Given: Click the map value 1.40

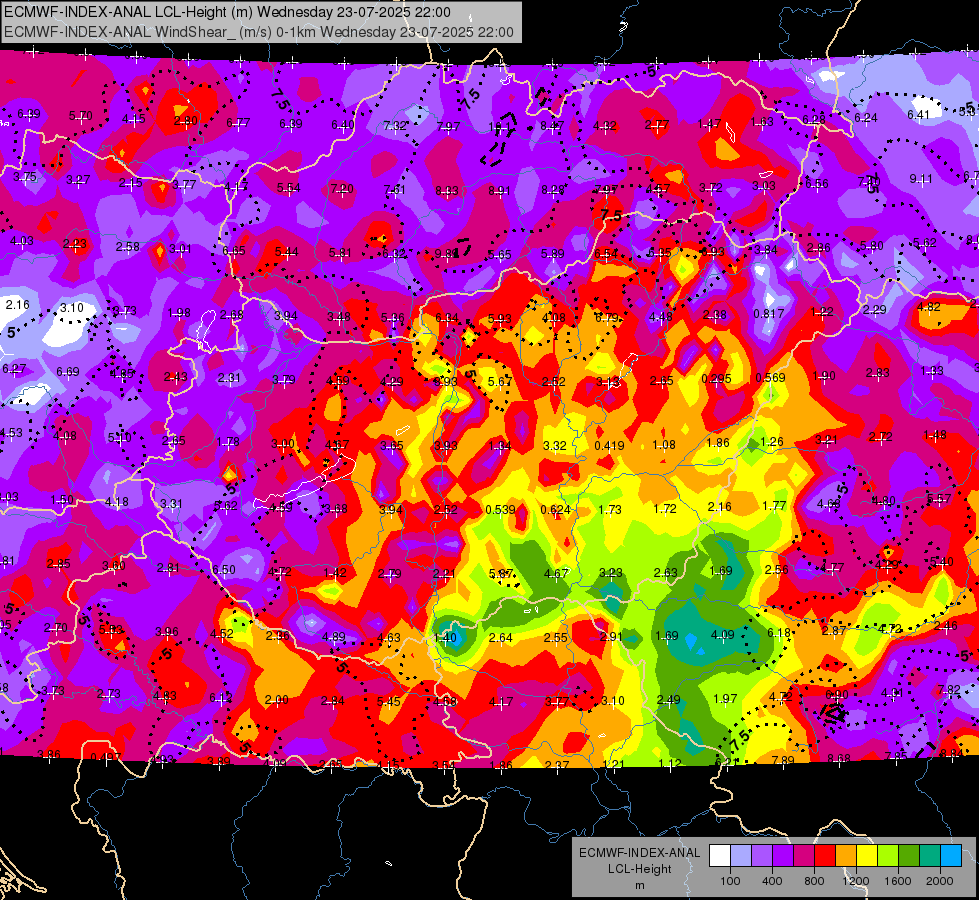Looking at the screenshot, I should pos(445,638).
